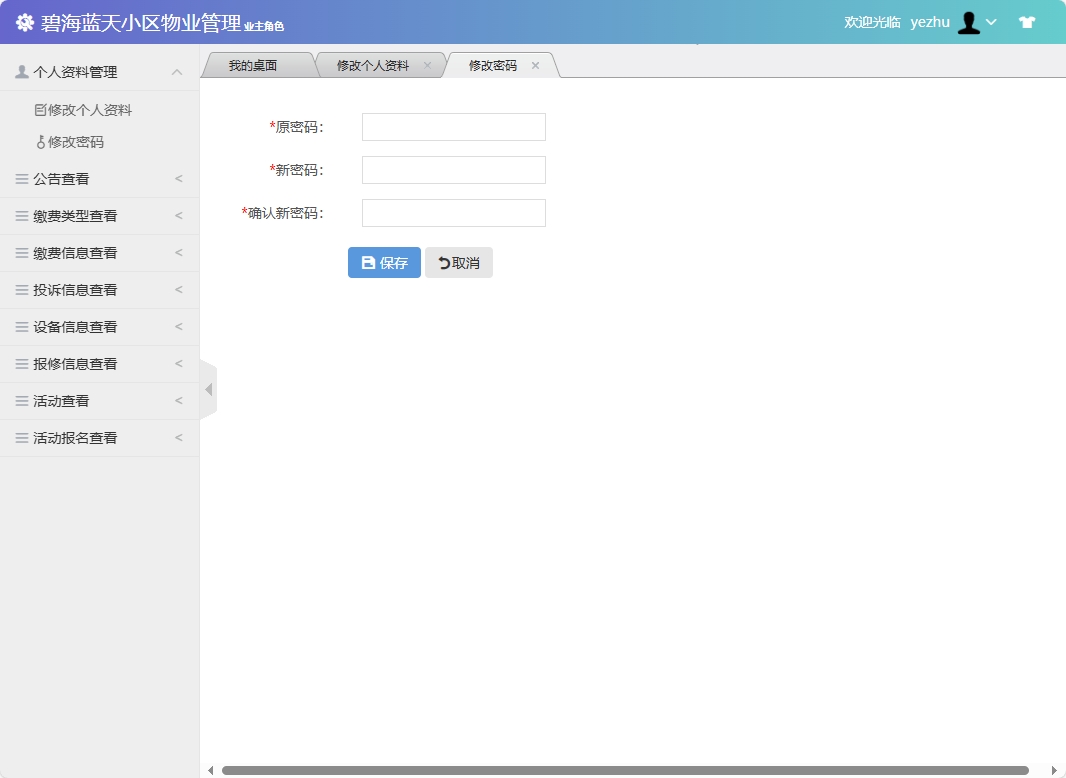The image size is (1066, 778).
Task: Switch to the 我的桌面 tab
Action: pyautogui.click(x=256, y=64)
